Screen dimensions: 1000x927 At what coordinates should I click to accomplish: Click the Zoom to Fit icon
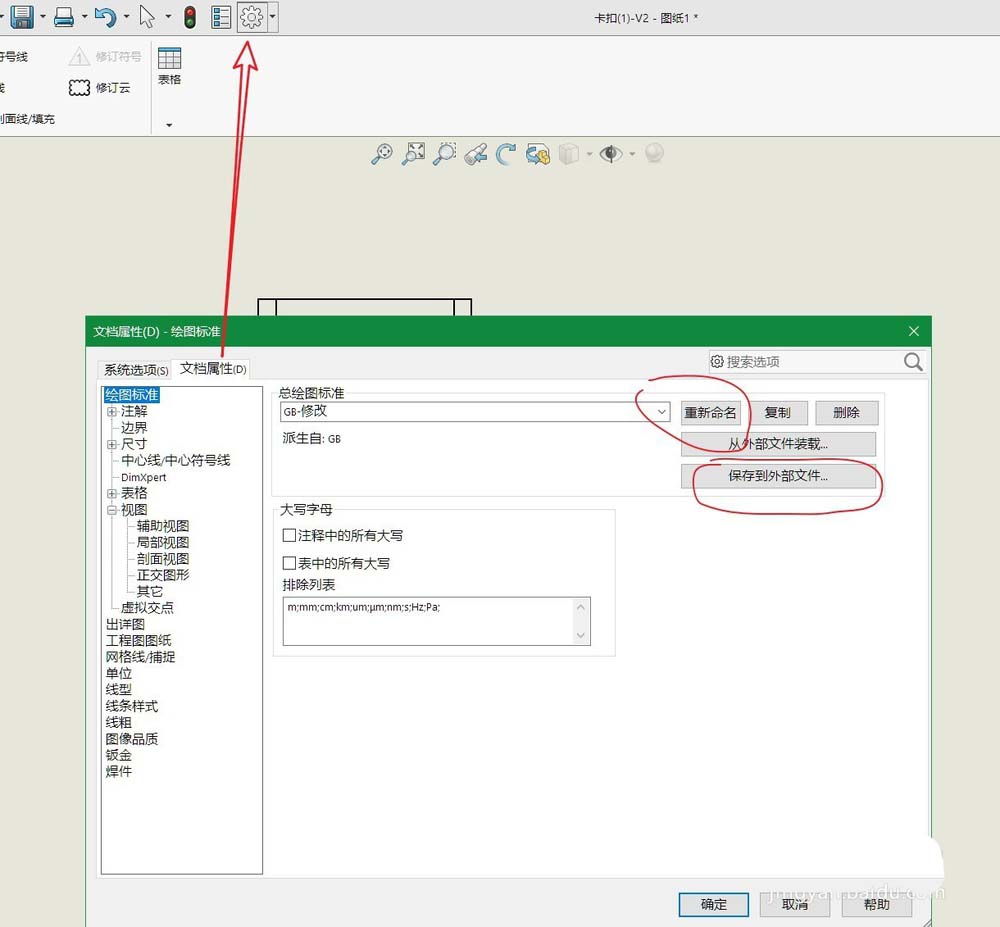point(413,153)
